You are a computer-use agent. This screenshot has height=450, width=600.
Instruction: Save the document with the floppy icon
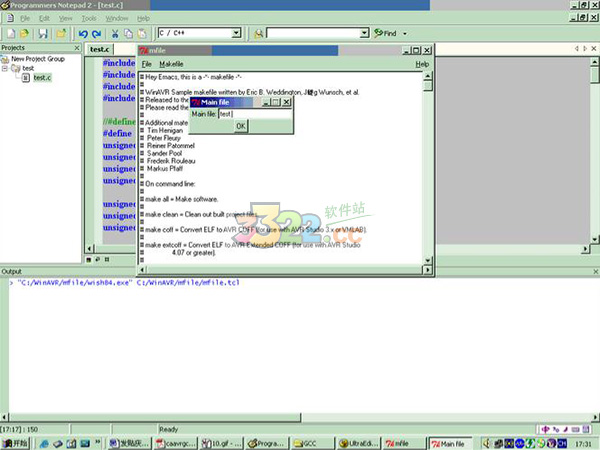coord(42,34)
